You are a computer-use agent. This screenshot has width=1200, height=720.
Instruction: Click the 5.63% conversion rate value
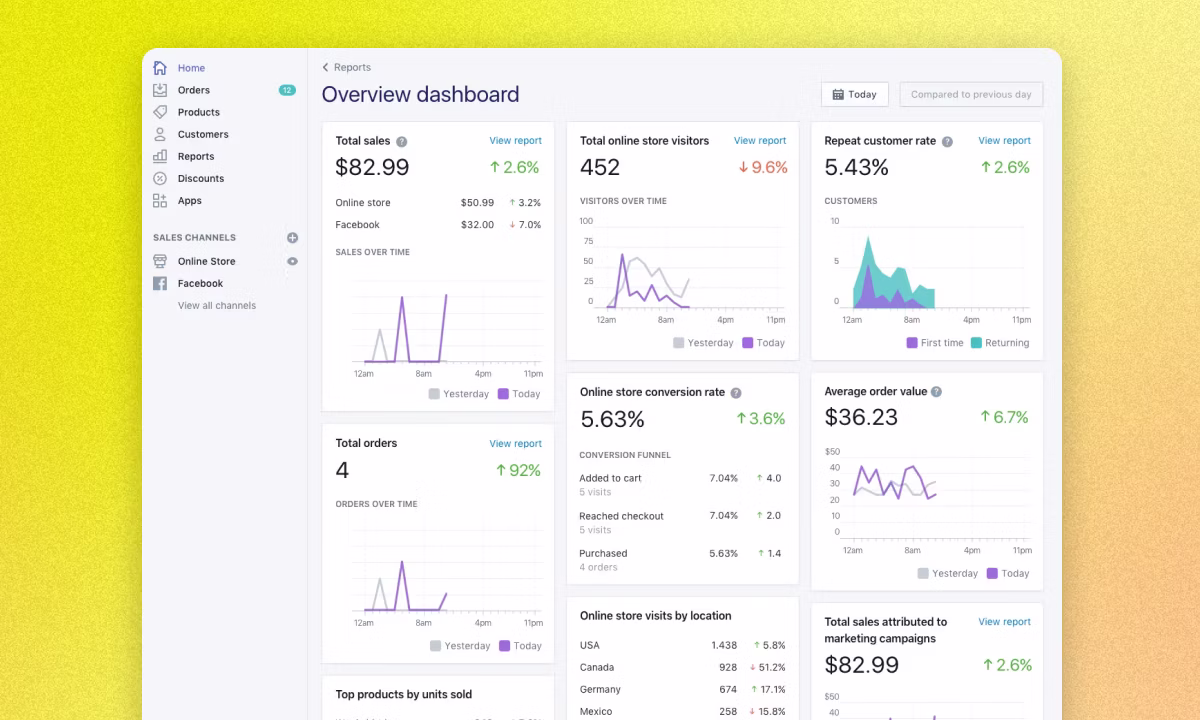pyautogui.click(x=612, y=418)
